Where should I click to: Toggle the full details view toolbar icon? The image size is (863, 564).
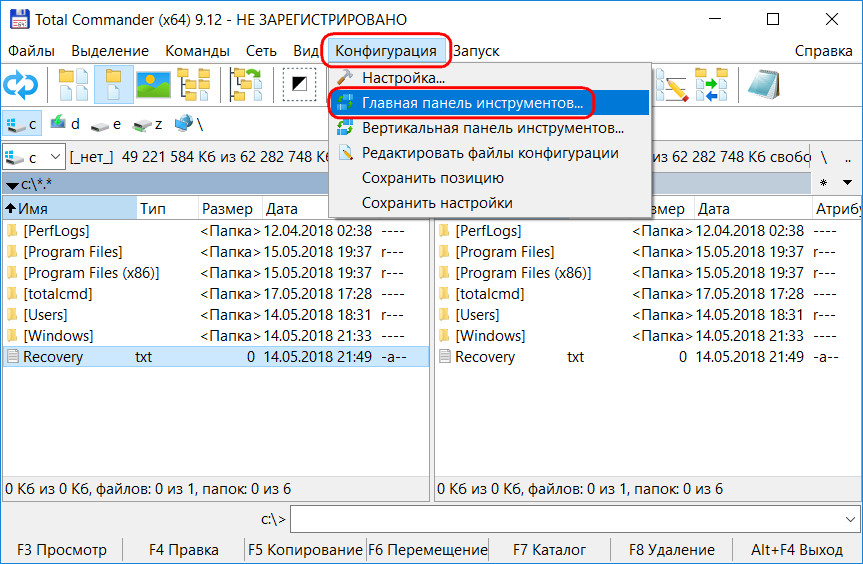click(113, 85)
